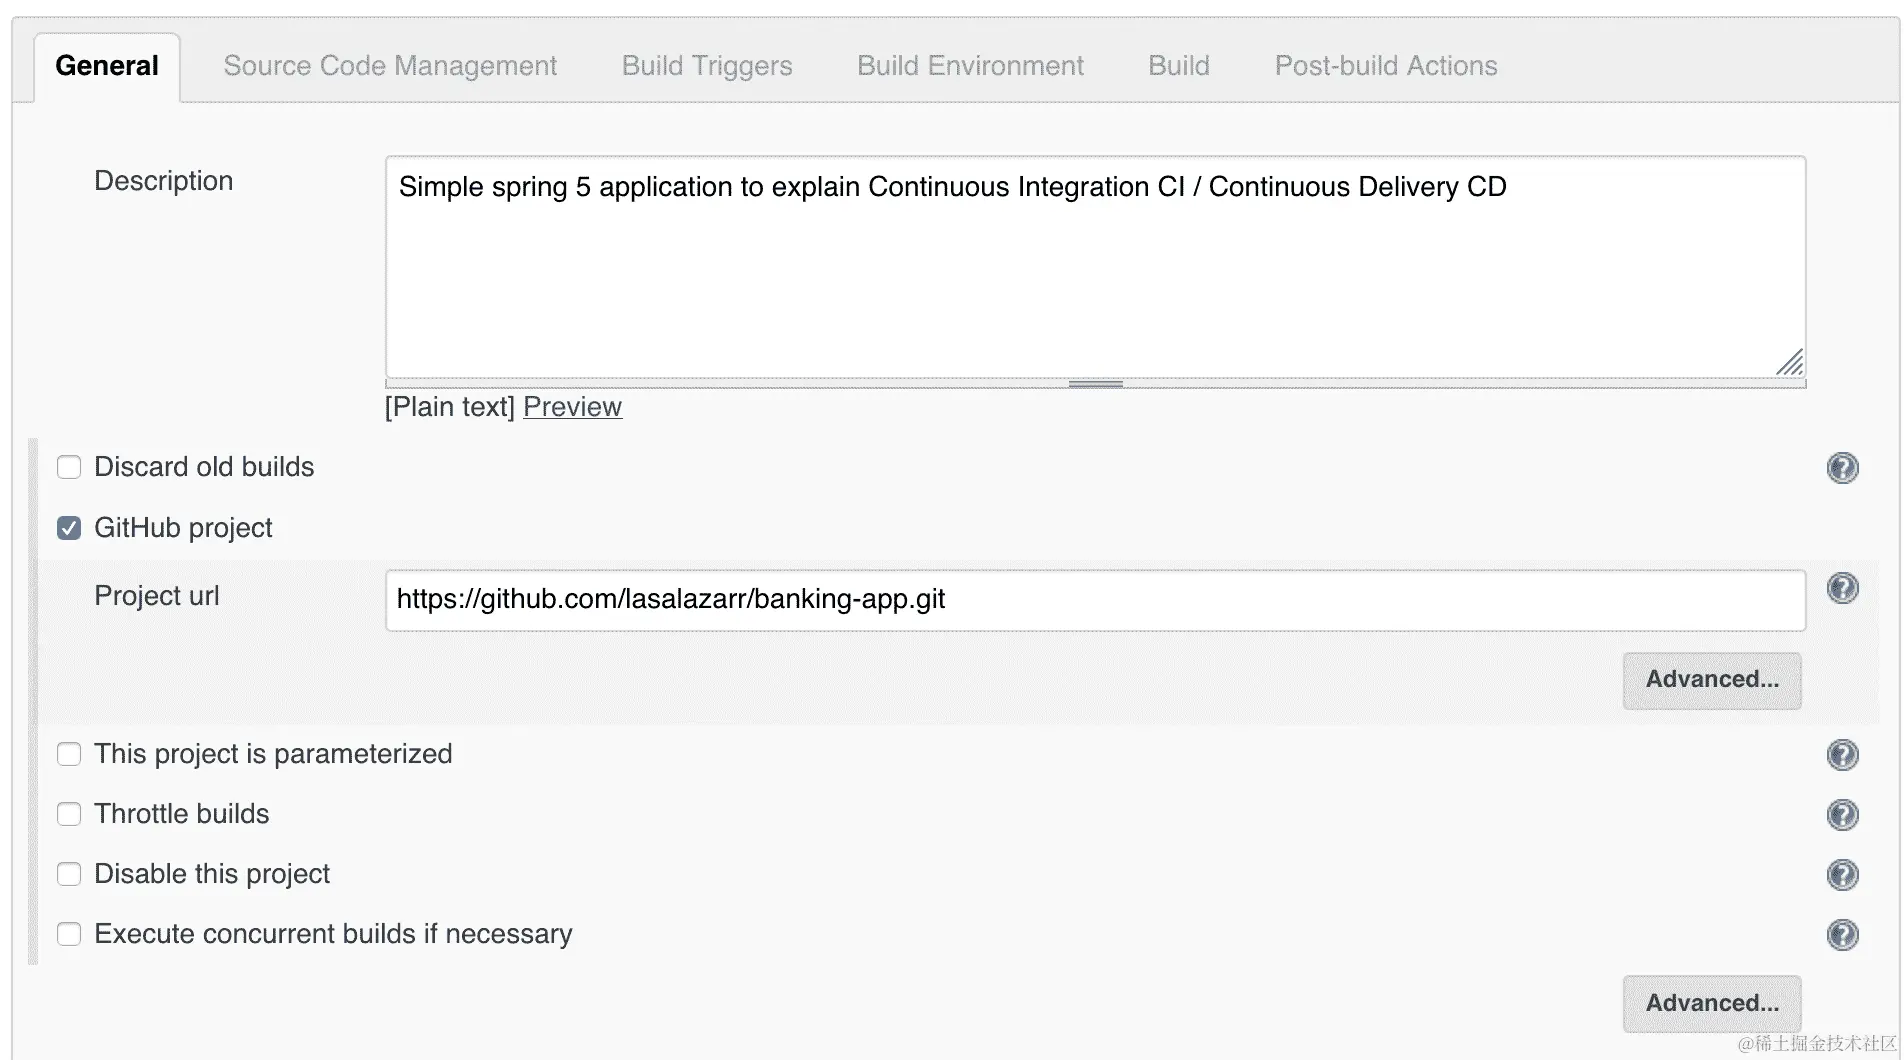Tick This project is parameterized
The image size is (1904, 1060).
[x=69, y=754]
